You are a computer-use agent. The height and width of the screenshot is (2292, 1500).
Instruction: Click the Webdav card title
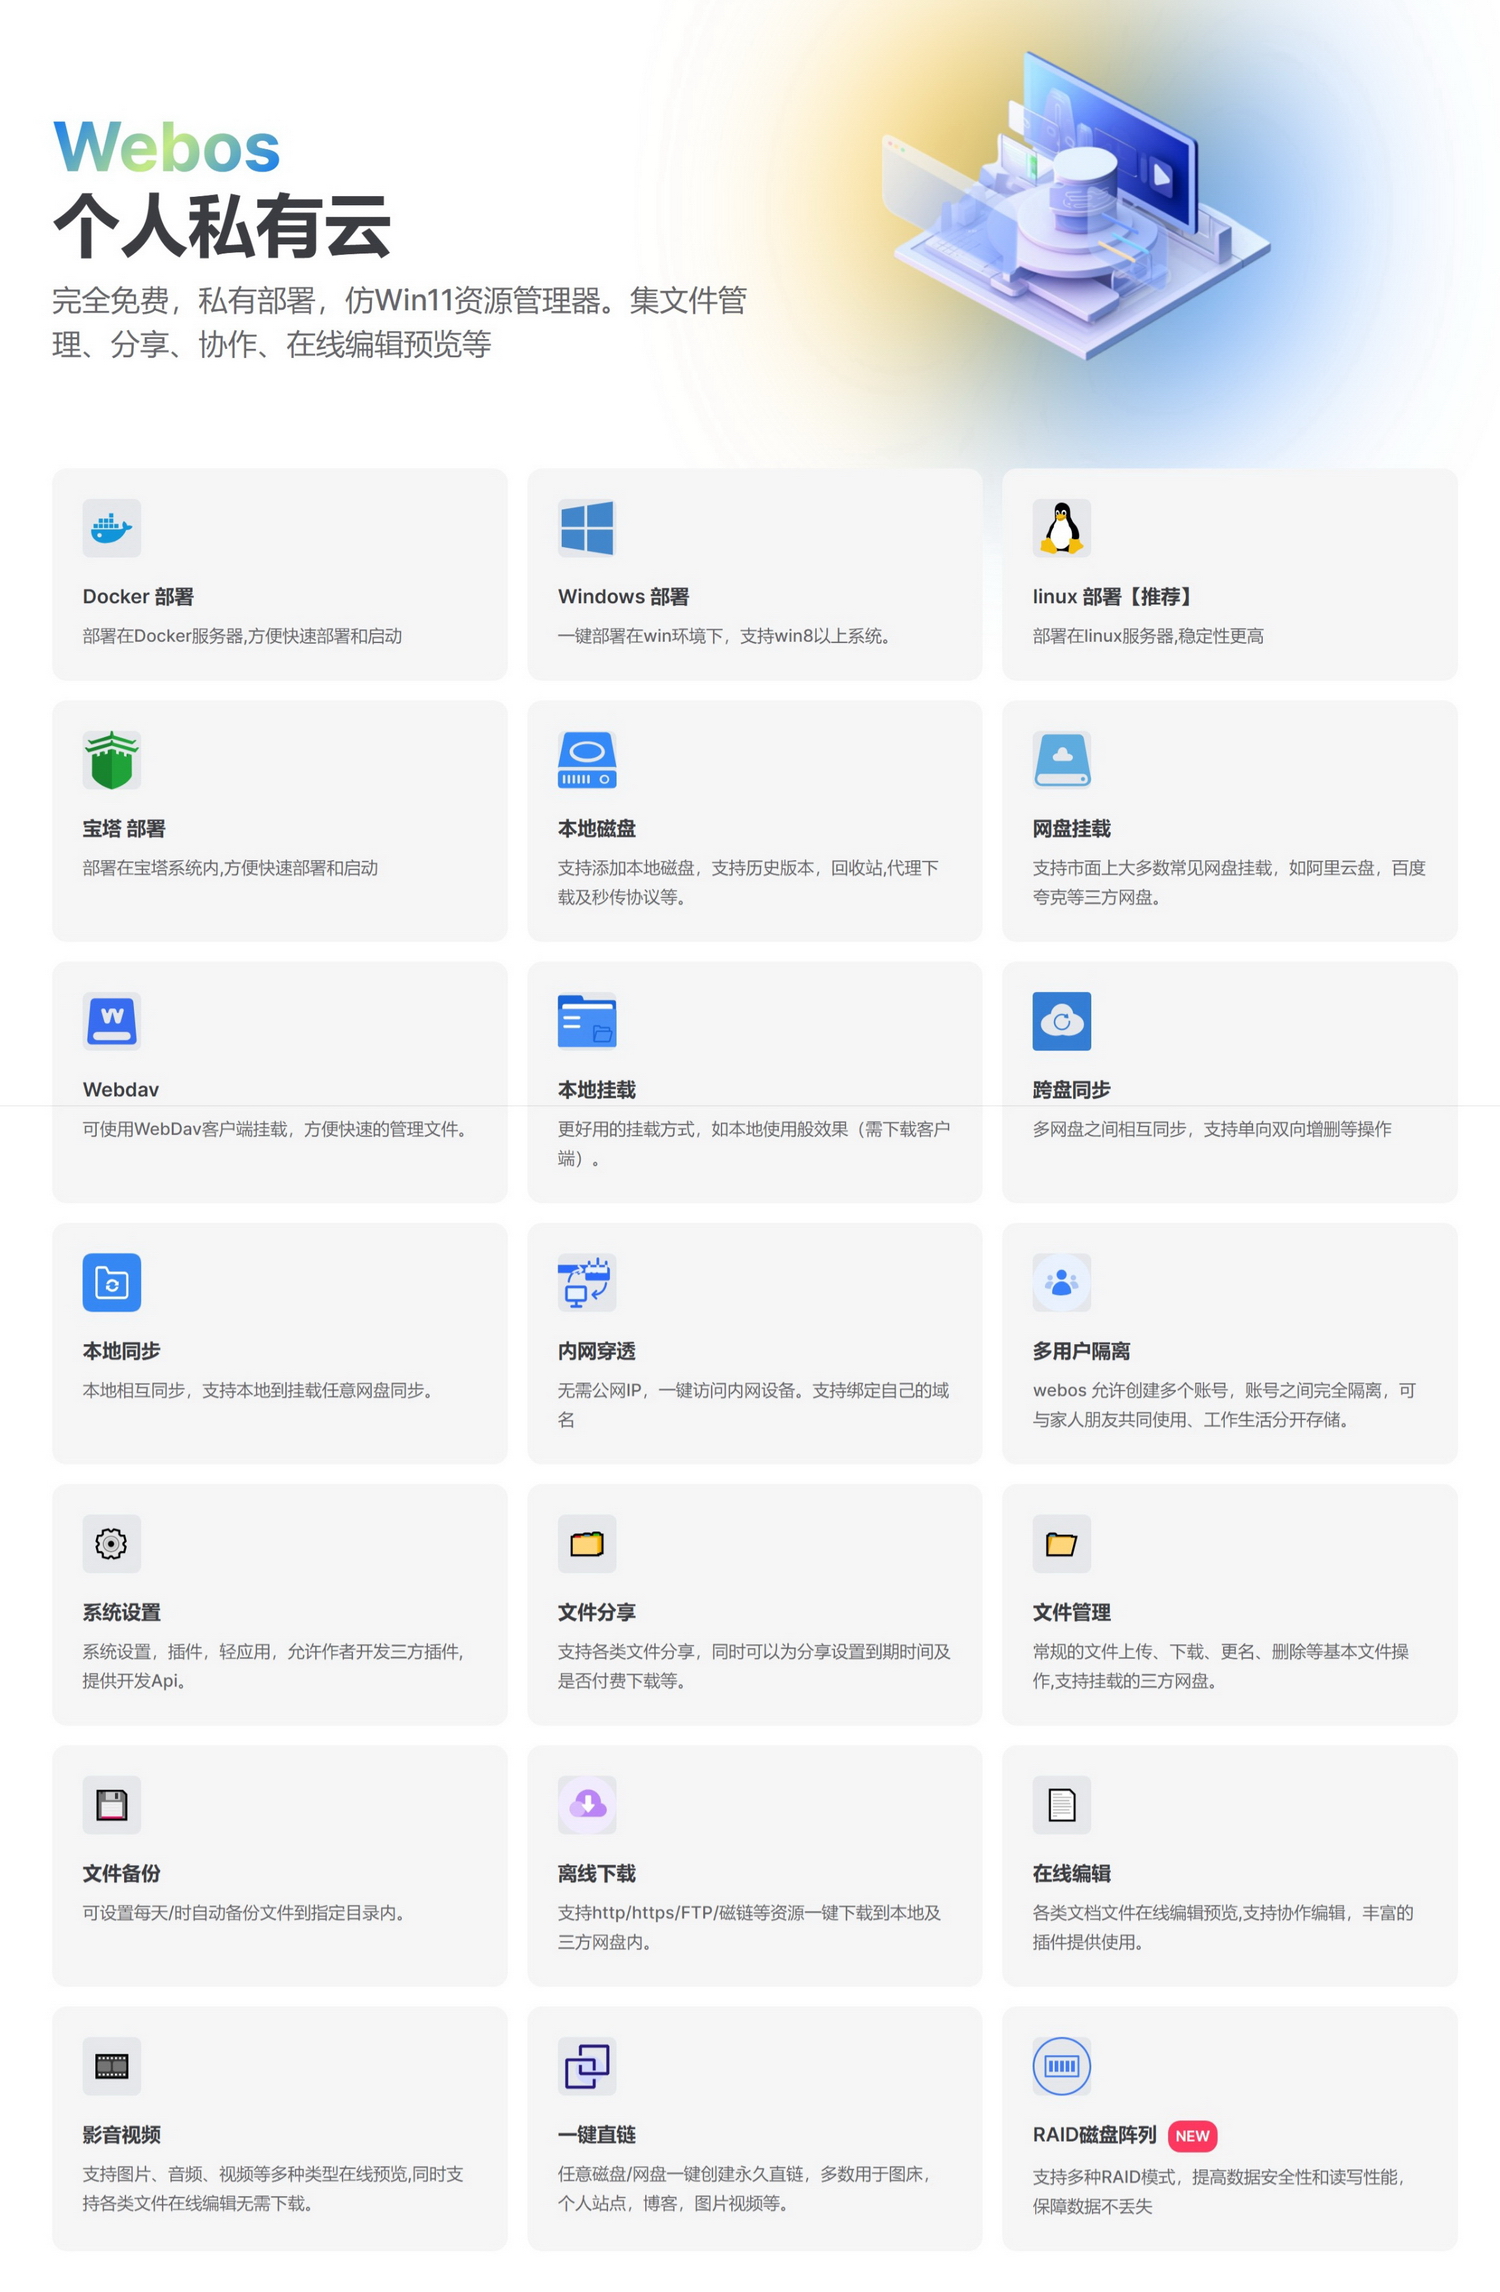click(120, 1090)
